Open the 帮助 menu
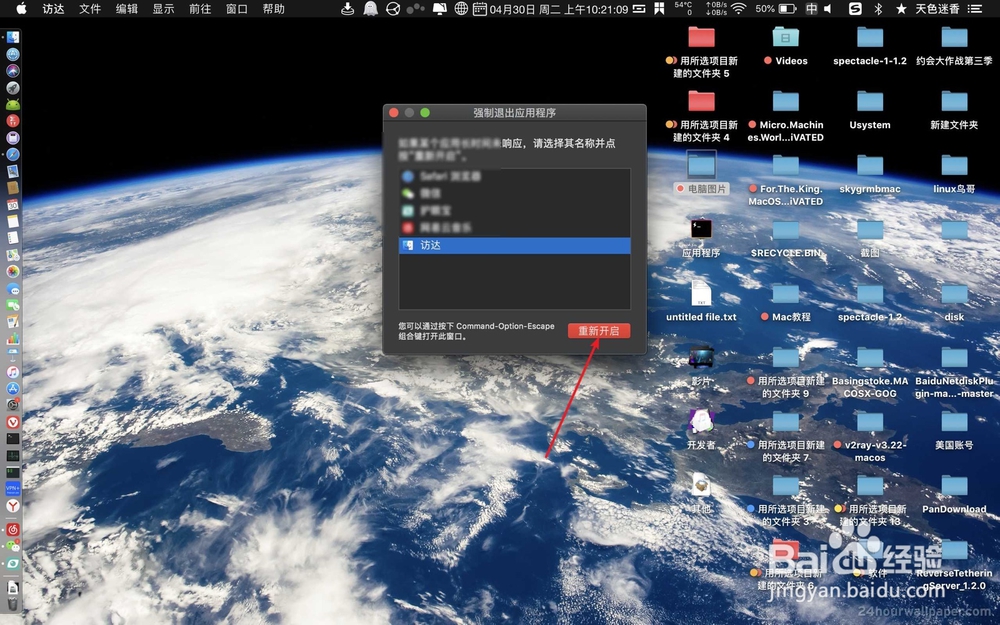Viewport: 1000px width, 625px height. [274, 9]
